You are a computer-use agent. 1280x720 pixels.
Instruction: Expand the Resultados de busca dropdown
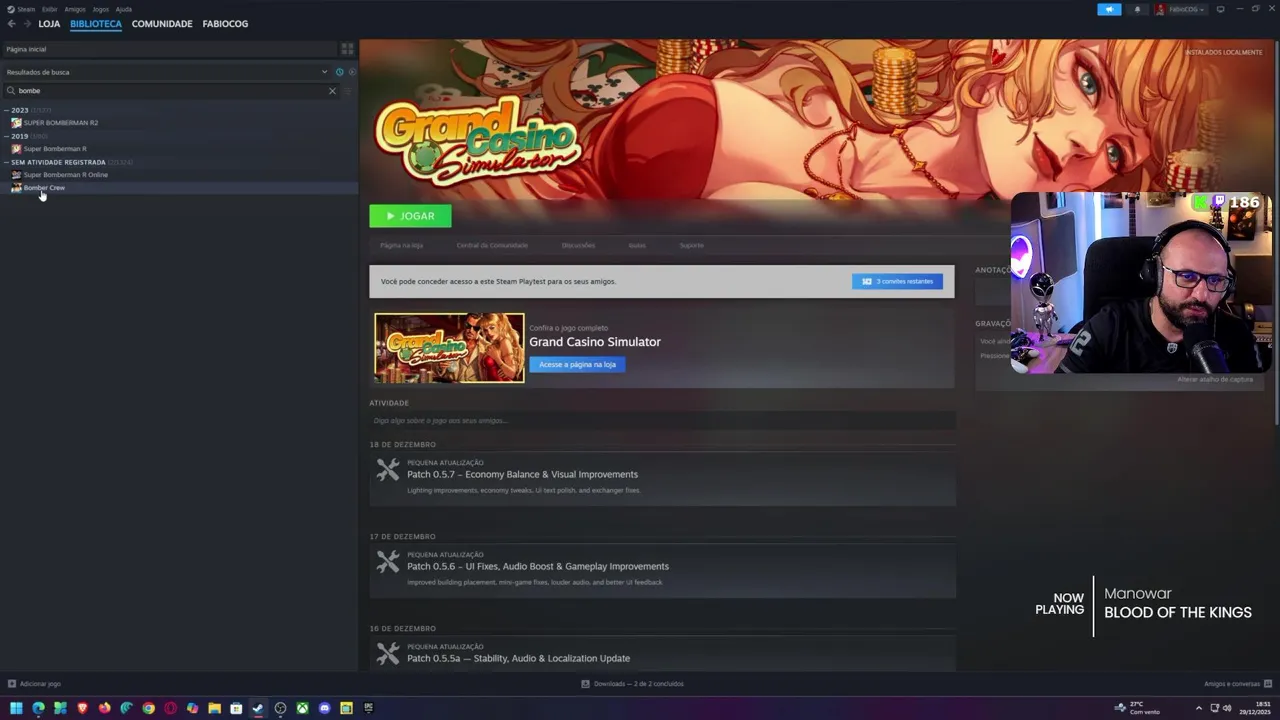324,72
